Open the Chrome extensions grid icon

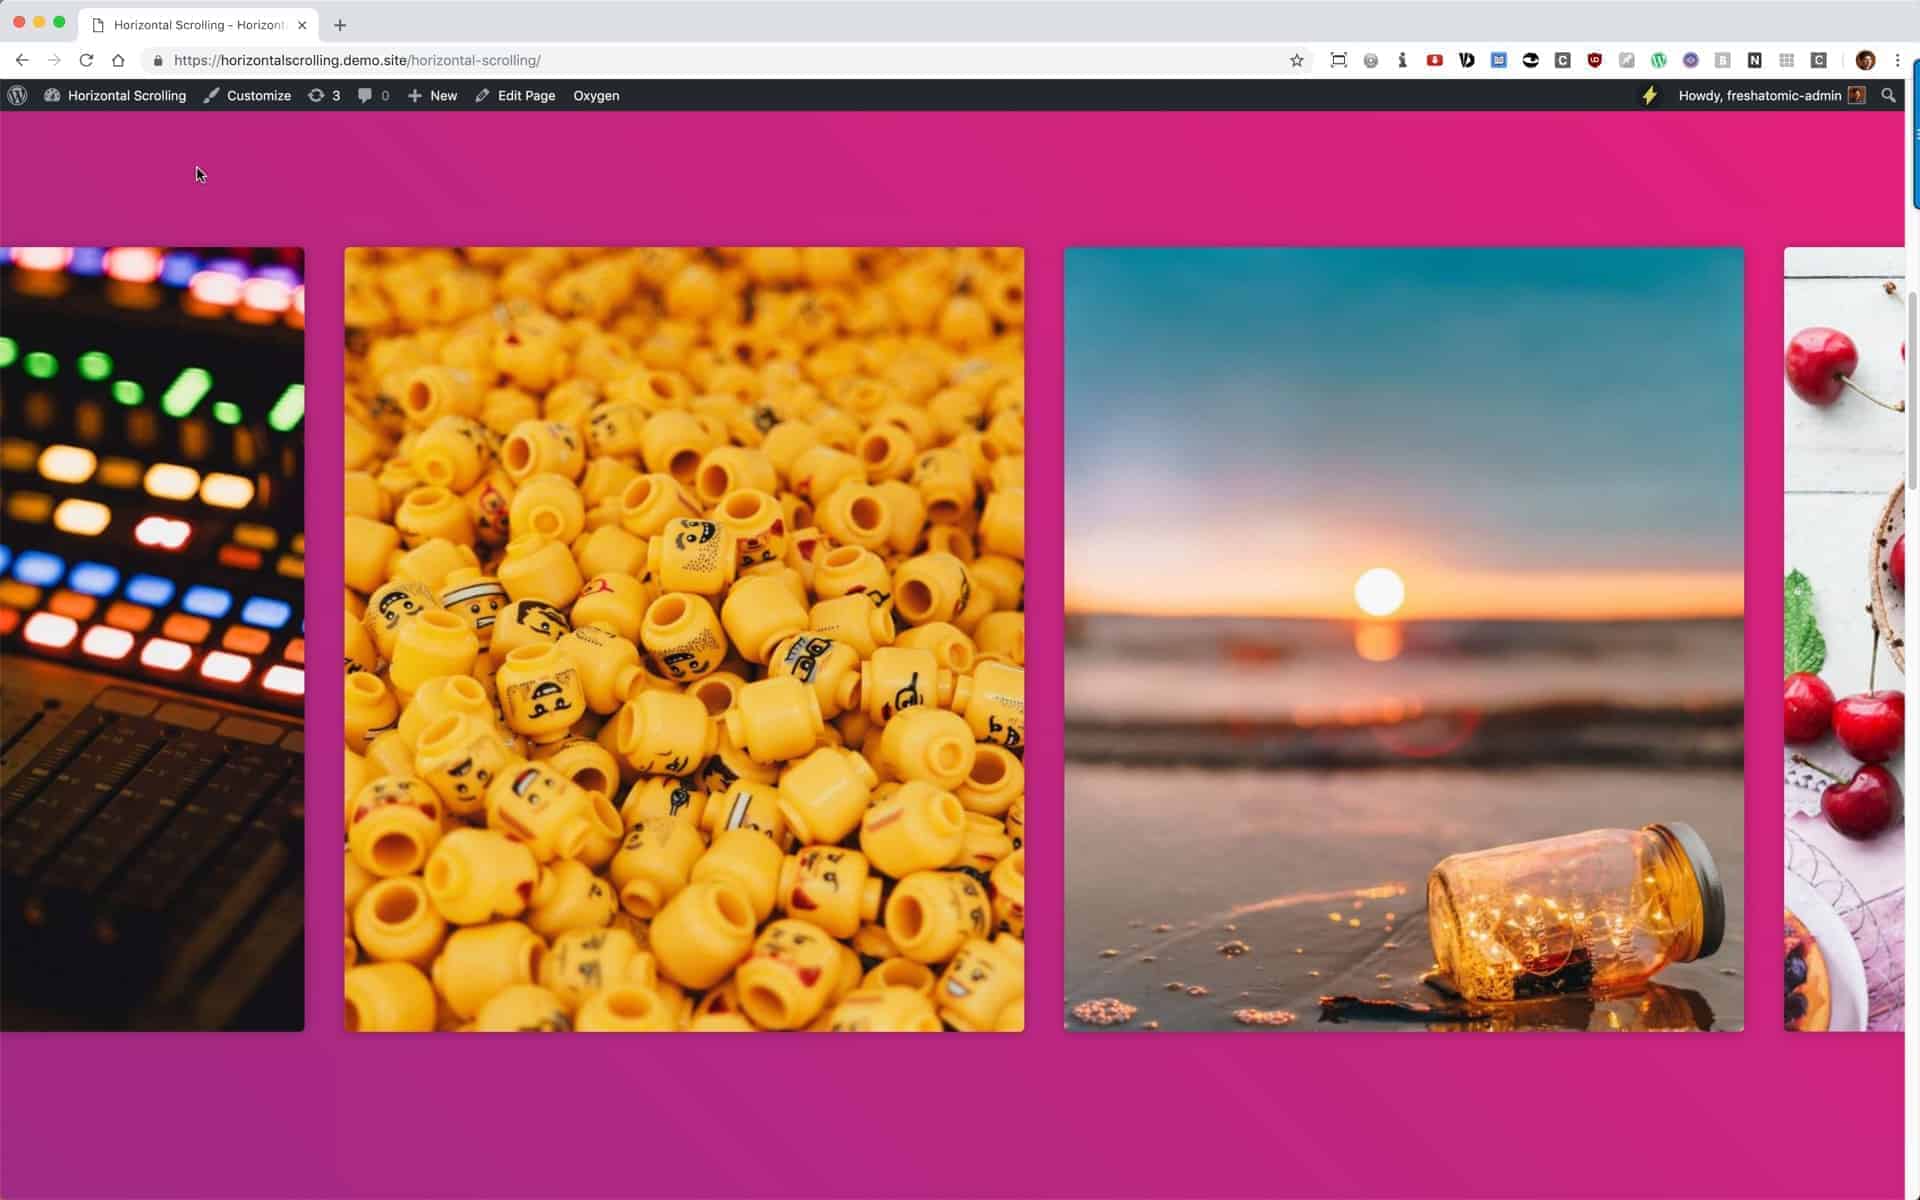pos(1787,60)
